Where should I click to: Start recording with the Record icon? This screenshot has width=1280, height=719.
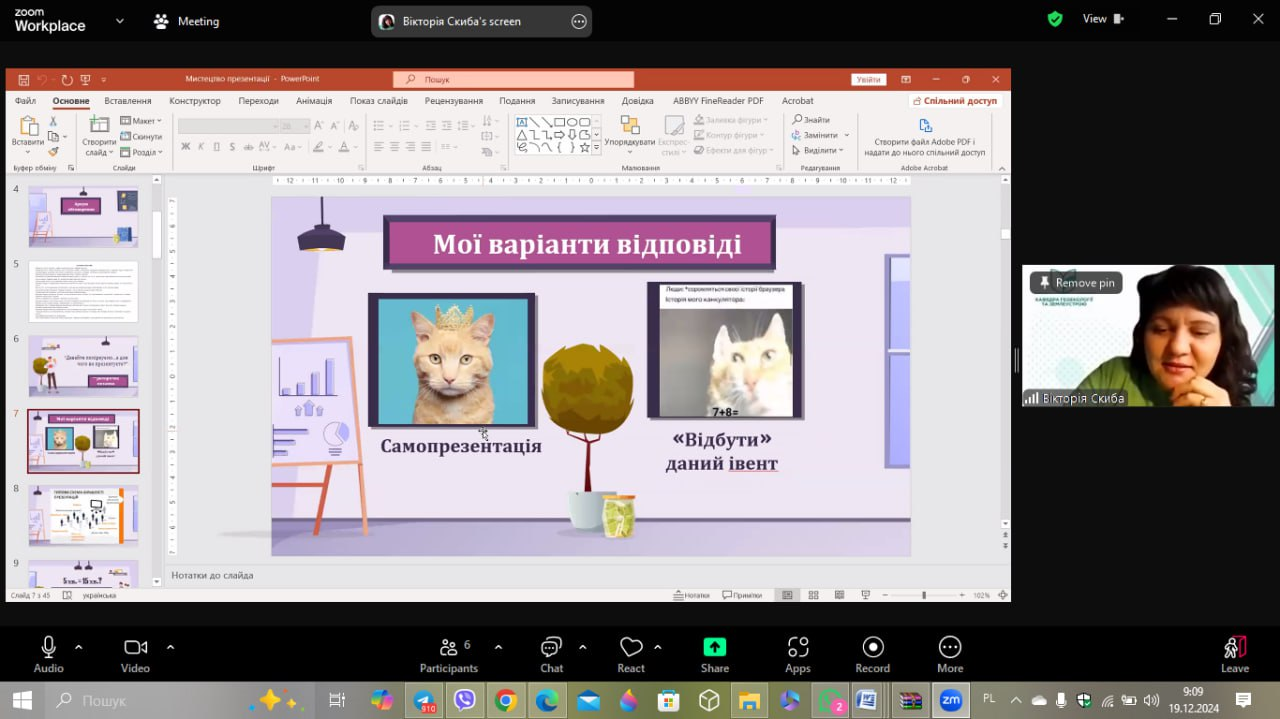[872, 654]
